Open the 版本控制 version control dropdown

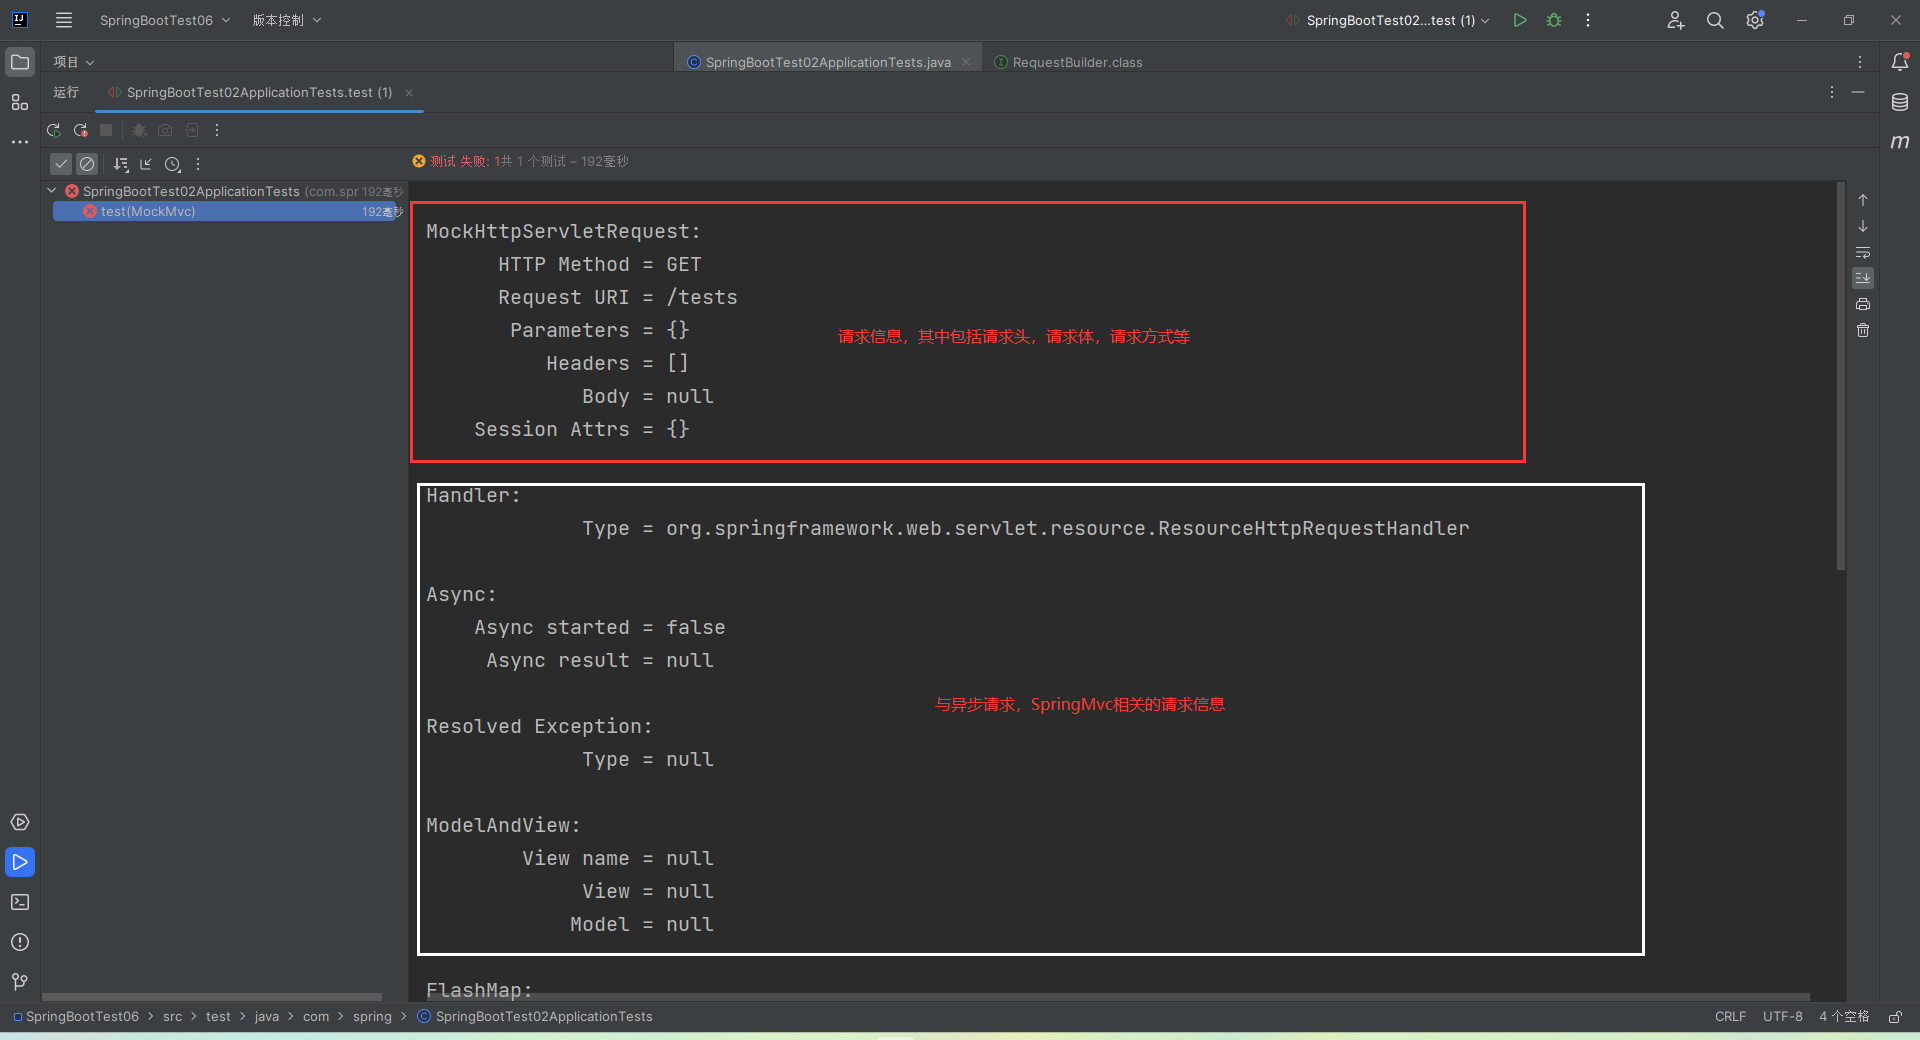click(x=287, y=20)
